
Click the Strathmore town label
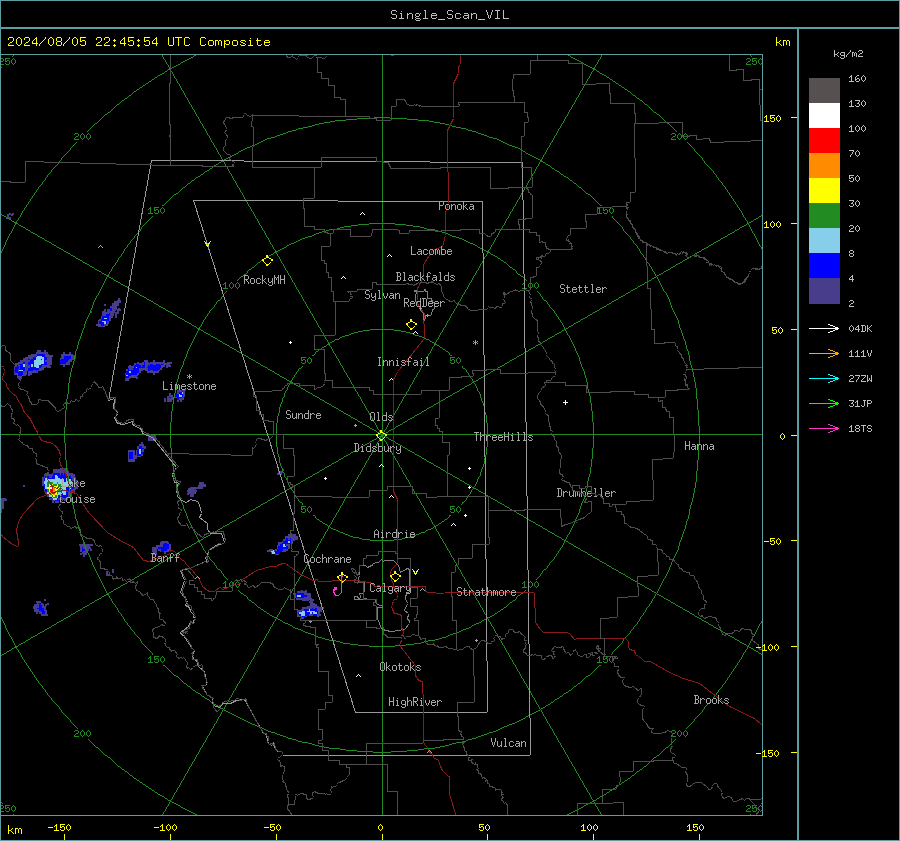pyautogui.click(x=486, y=592)
